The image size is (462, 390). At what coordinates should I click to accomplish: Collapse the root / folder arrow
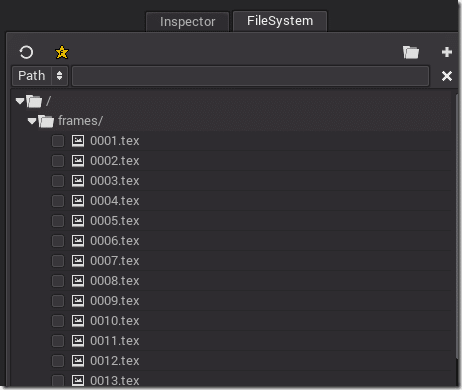[20, 101]
